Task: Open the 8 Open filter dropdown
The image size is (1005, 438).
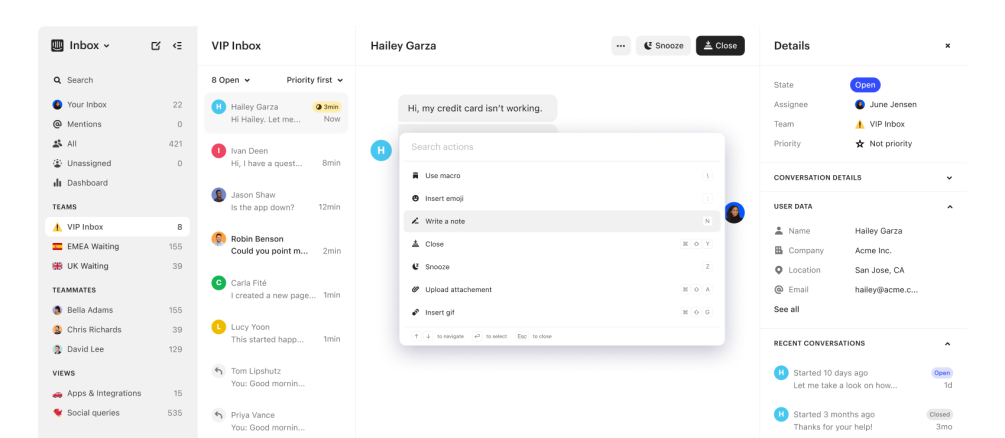Action: click(x=231, y=80)
